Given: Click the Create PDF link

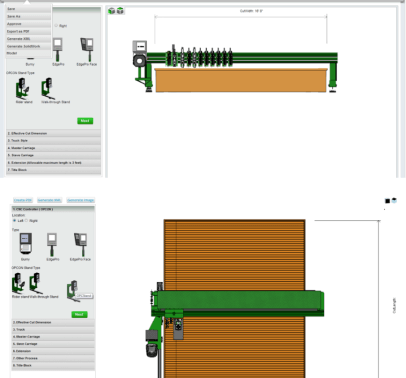Looking at the screenshot, I should pos(23,200).
